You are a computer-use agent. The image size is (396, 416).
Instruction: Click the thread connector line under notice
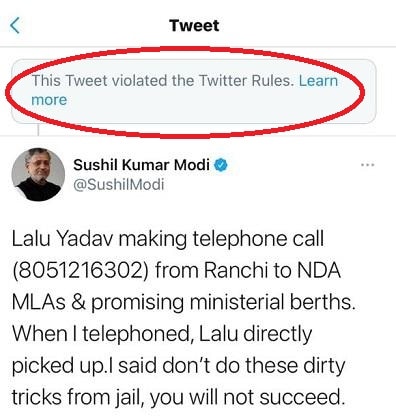38,129
